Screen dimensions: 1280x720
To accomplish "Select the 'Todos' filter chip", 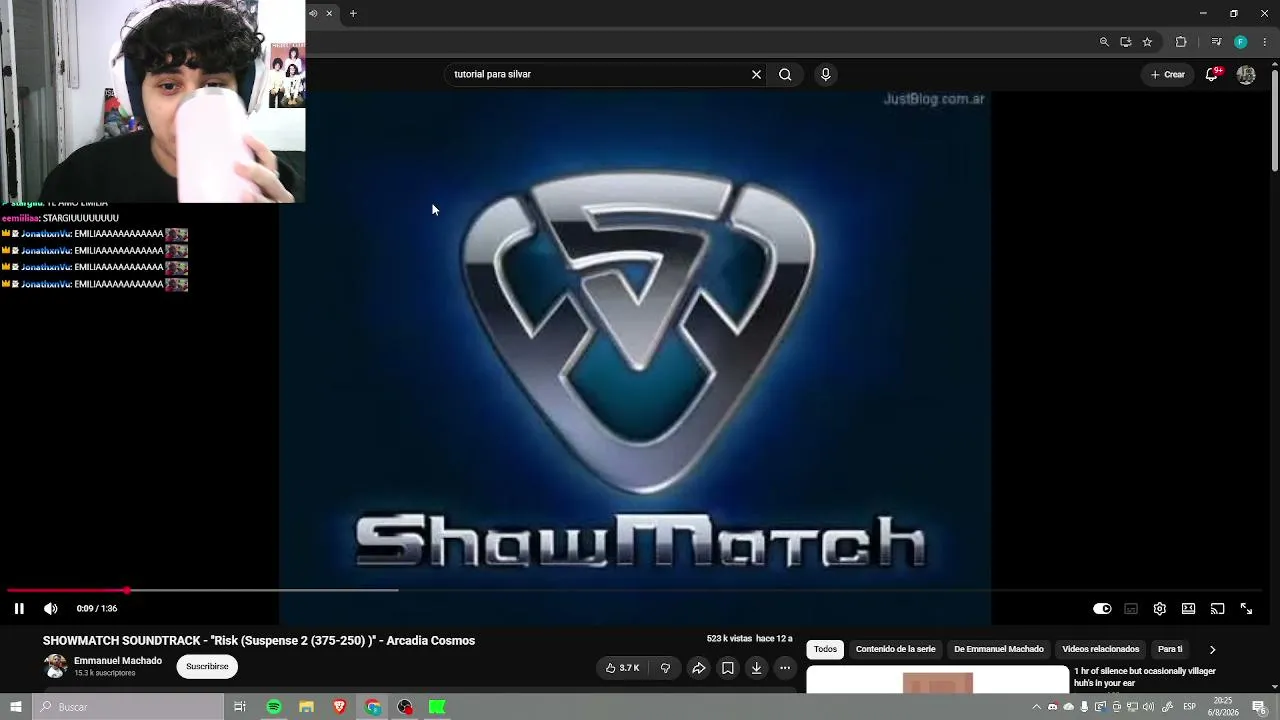I will [825, 649].
